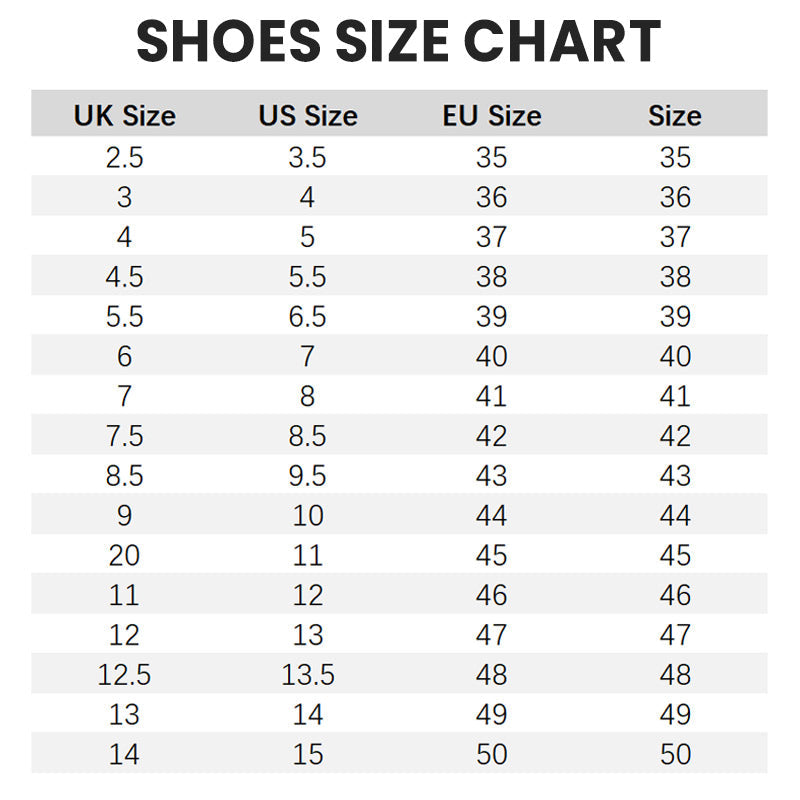
Task: Click US size 3.5 cell
Action: click(307, 157)
